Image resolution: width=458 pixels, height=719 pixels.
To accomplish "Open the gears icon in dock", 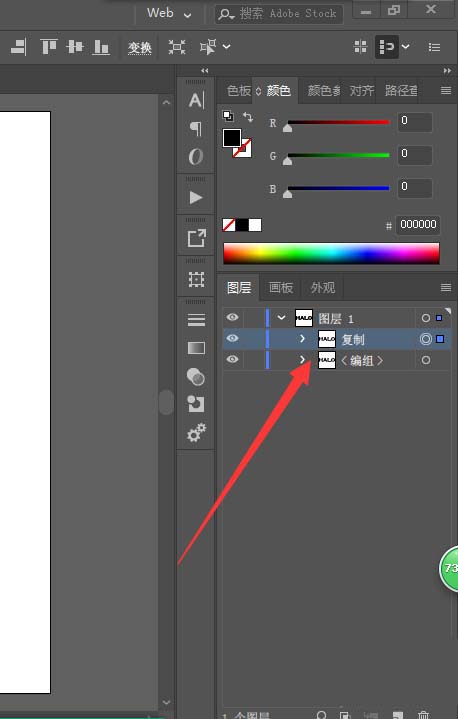I will coord(196,432).
